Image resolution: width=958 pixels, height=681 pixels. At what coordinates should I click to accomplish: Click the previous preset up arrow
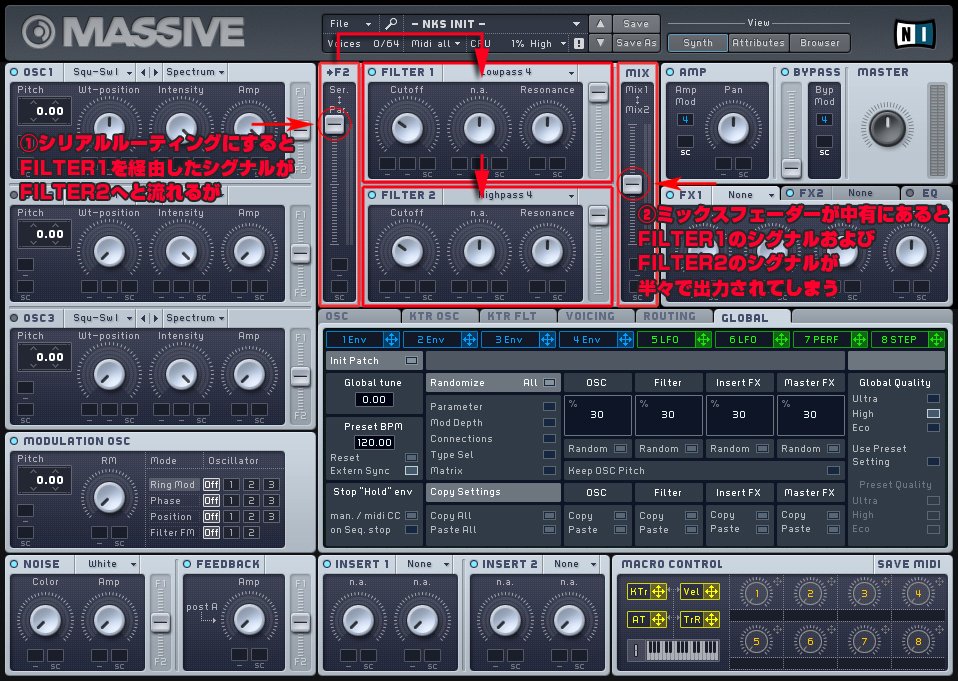(600, 24)
